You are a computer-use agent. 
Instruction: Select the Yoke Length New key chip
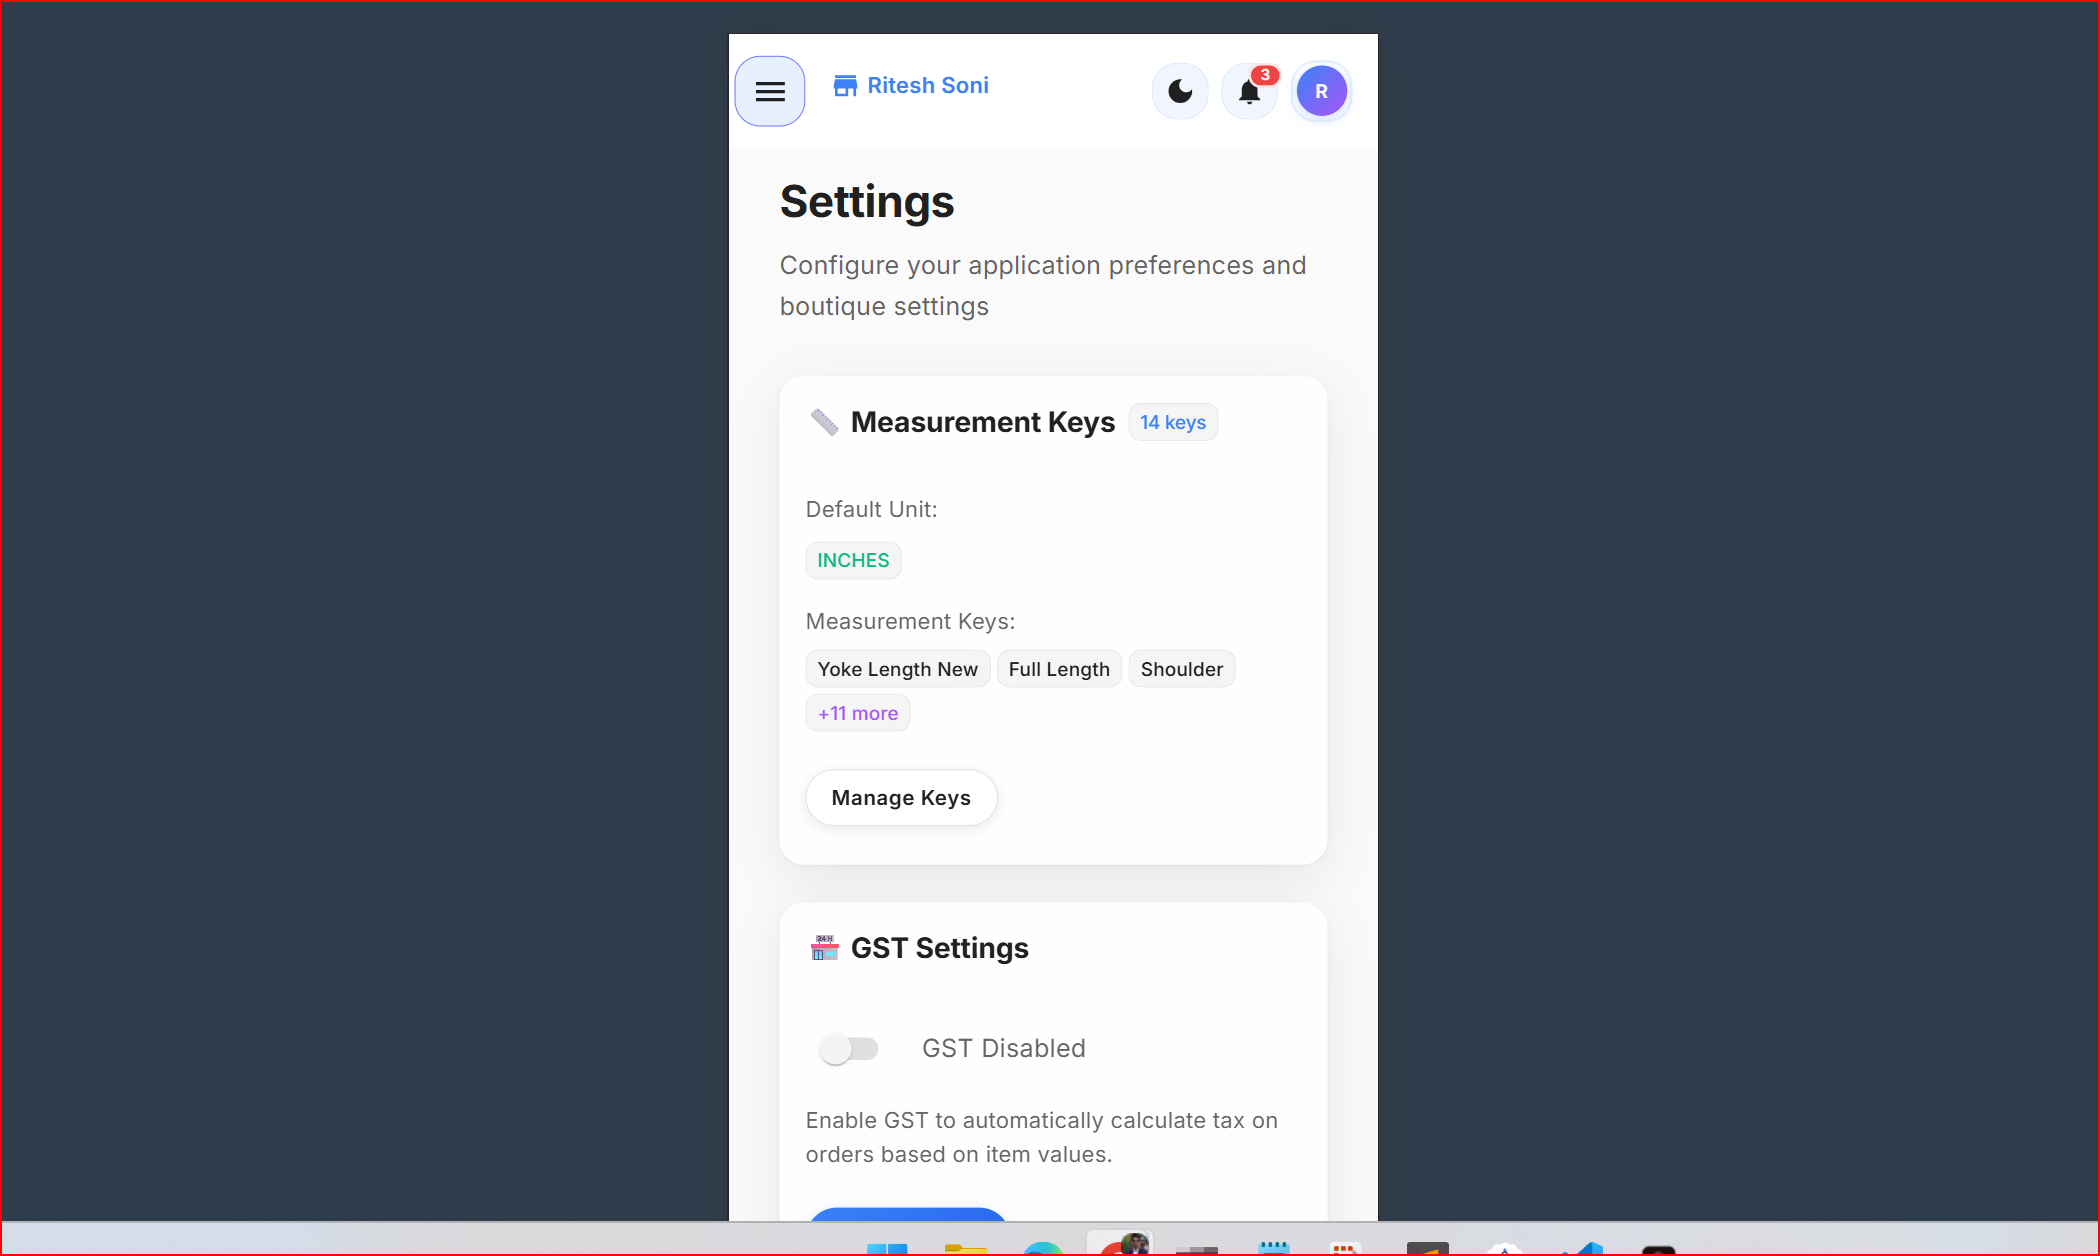(897, 669)
